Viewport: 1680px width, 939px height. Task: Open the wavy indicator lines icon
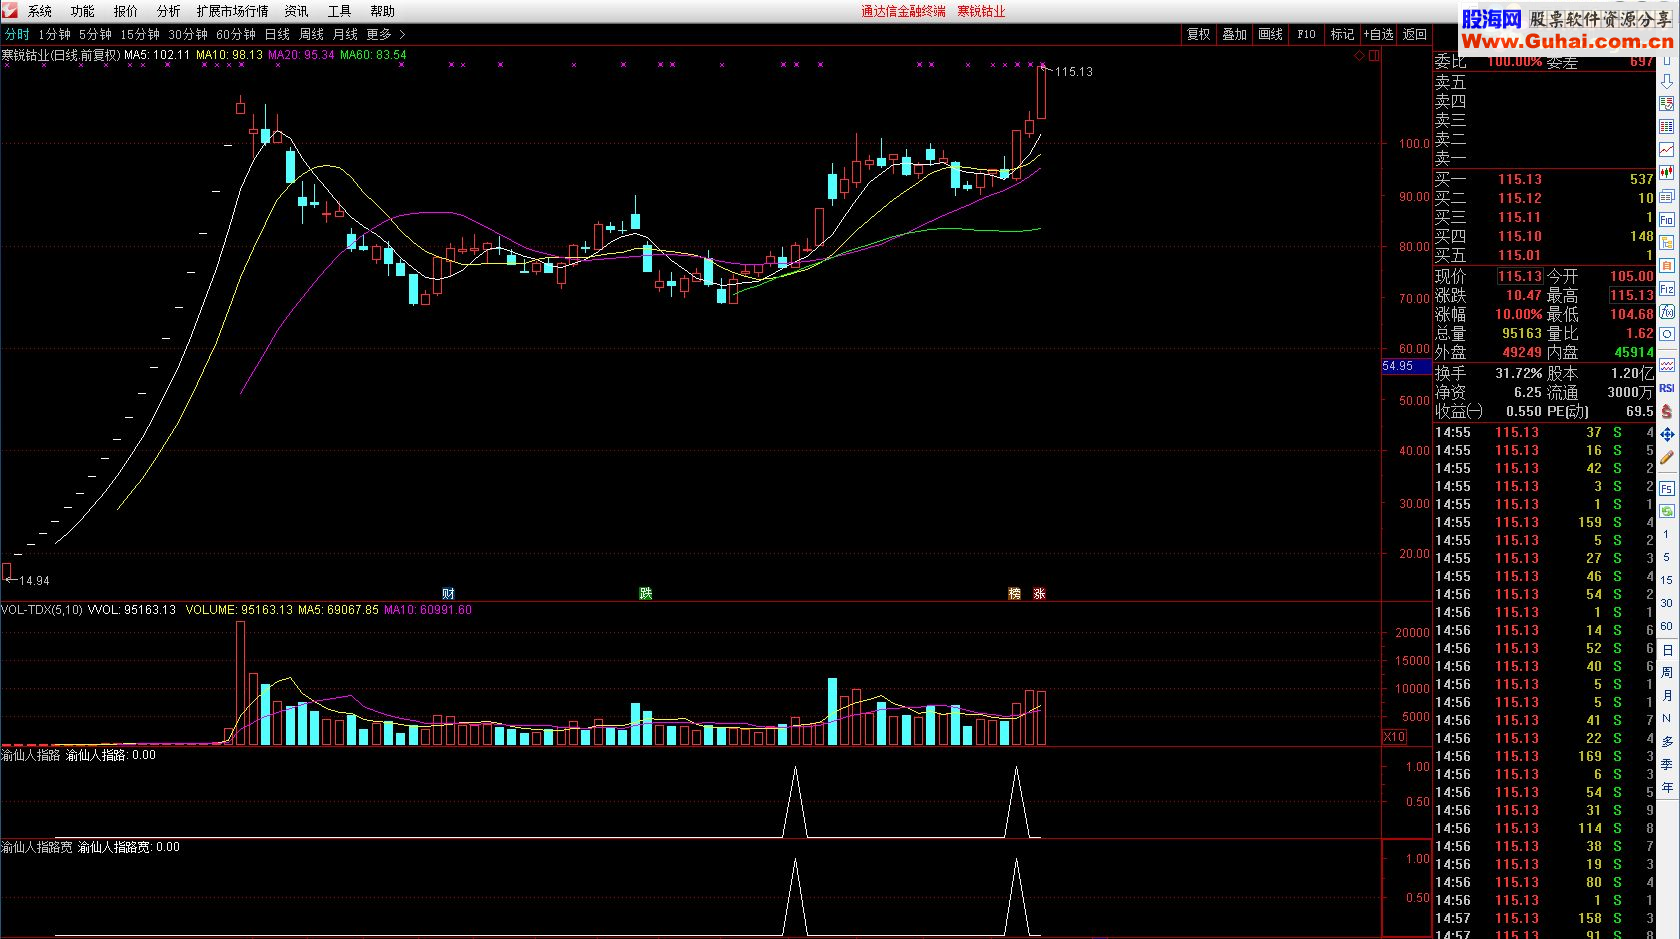pyautogui.click(x=1667, y=365)
